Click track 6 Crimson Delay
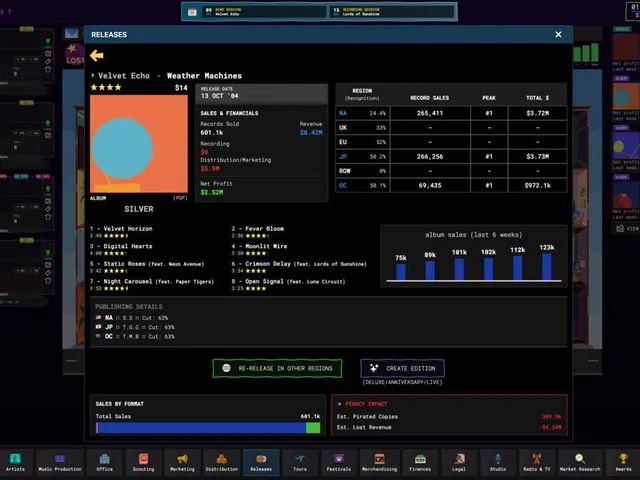The image size is (640, 480). tap(299, 267)
